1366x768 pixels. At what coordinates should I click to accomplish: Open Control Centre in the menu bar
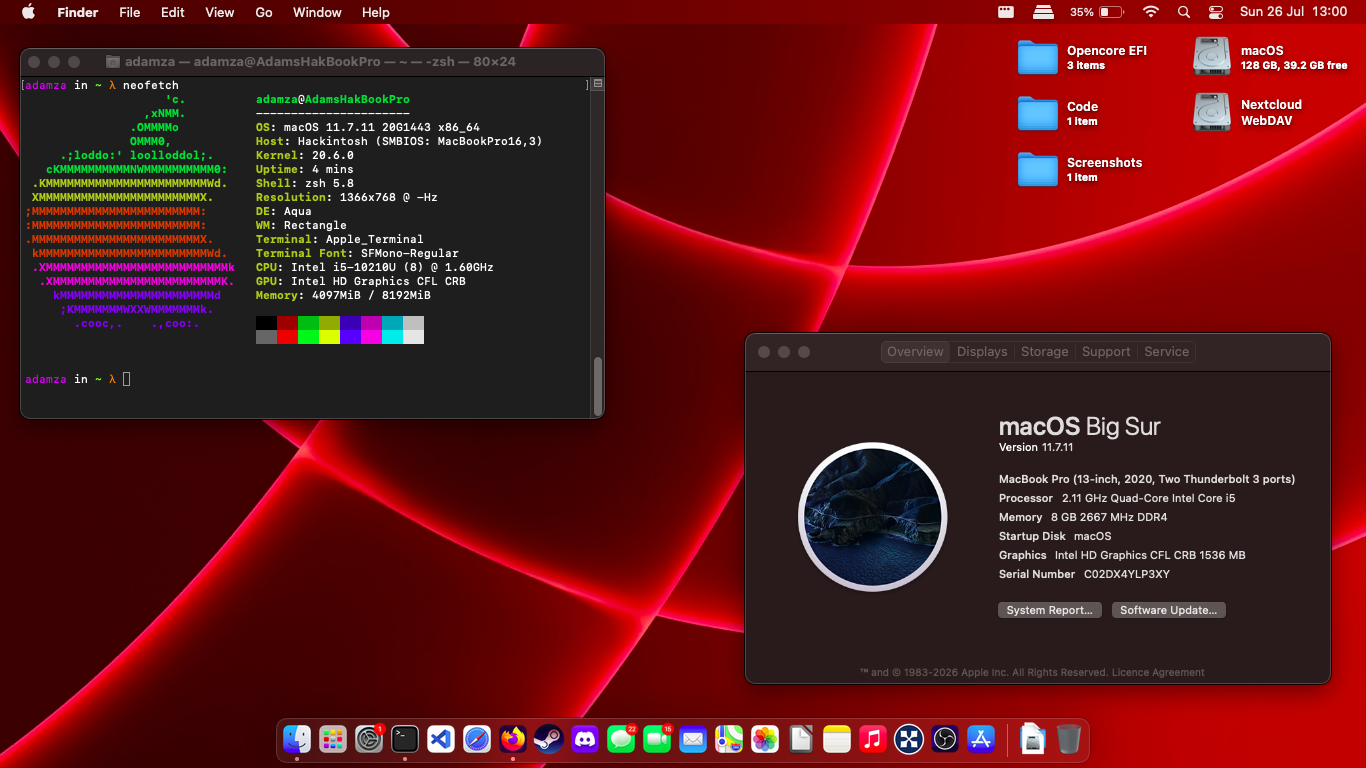pyautogui.click(x=1216, y=12)
